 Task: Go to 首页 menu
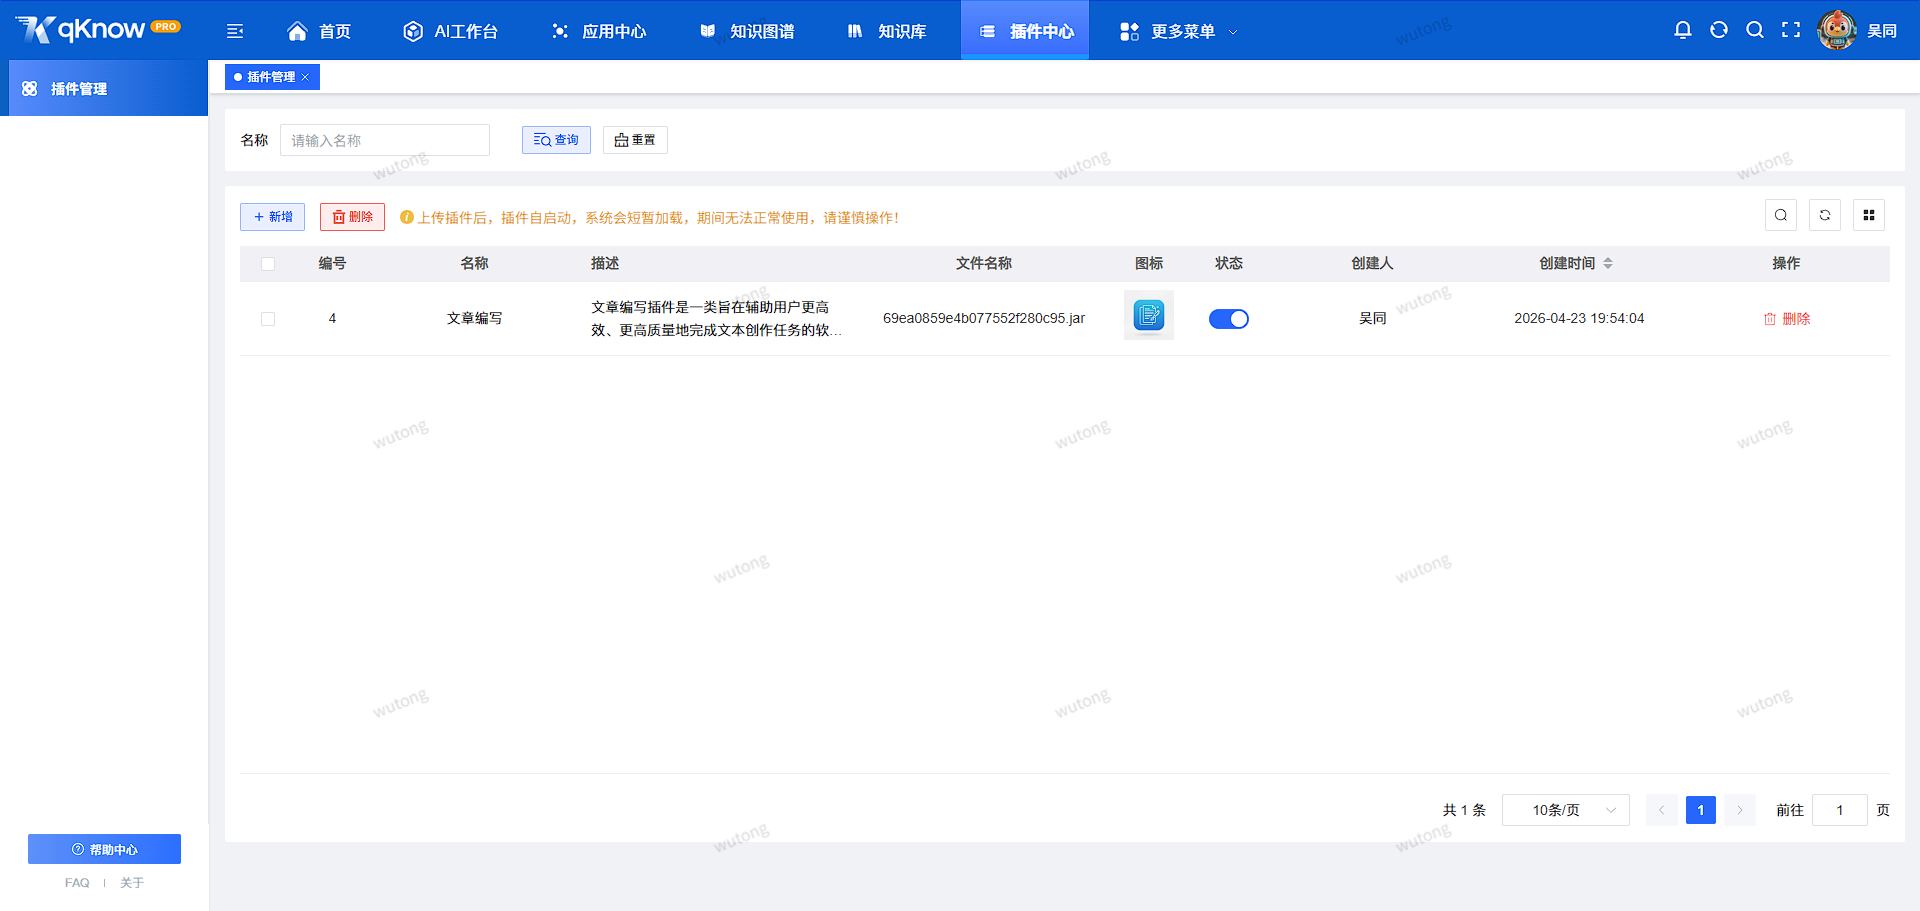tap(319, 31)
